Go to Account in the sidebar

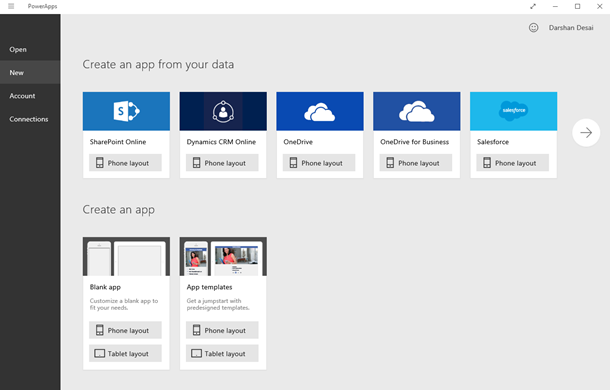[x=30, y=96]
